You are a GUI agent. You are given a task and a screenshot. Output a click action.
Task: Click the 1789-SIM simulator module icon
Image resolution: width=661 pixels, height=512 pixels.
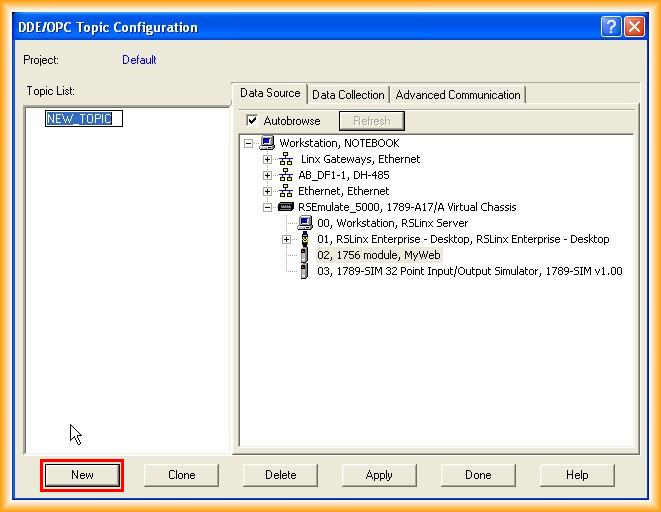pos(305,271)
